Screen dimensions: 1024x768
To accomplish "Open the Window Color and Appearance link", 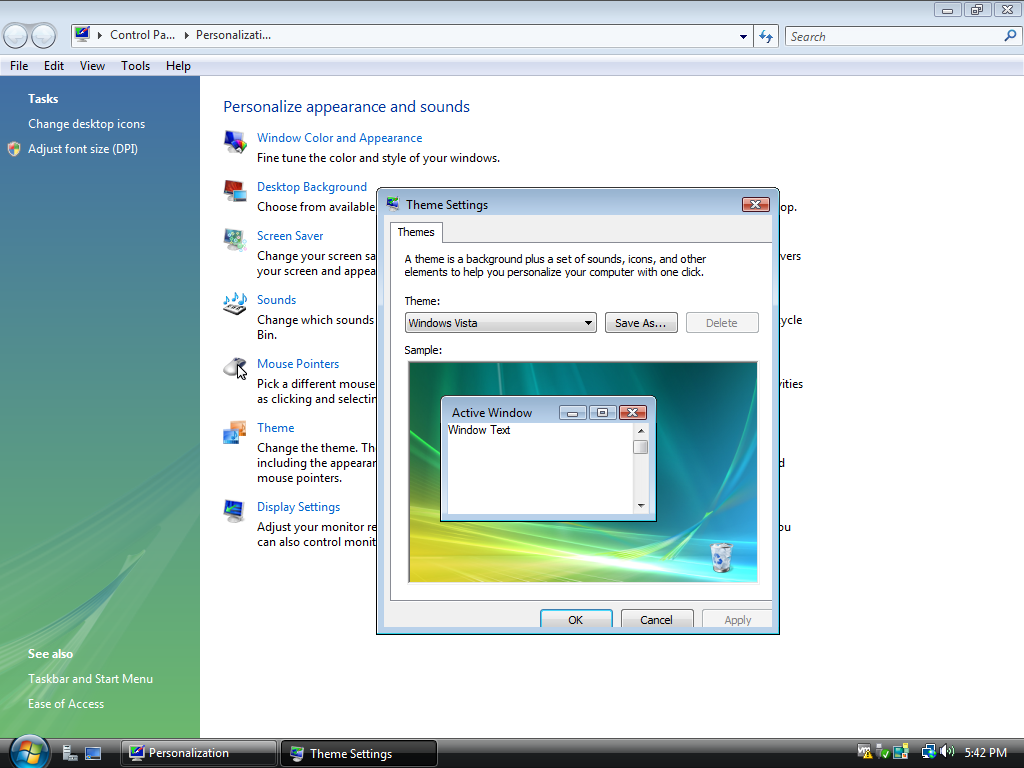I will [x=339, y=138].
